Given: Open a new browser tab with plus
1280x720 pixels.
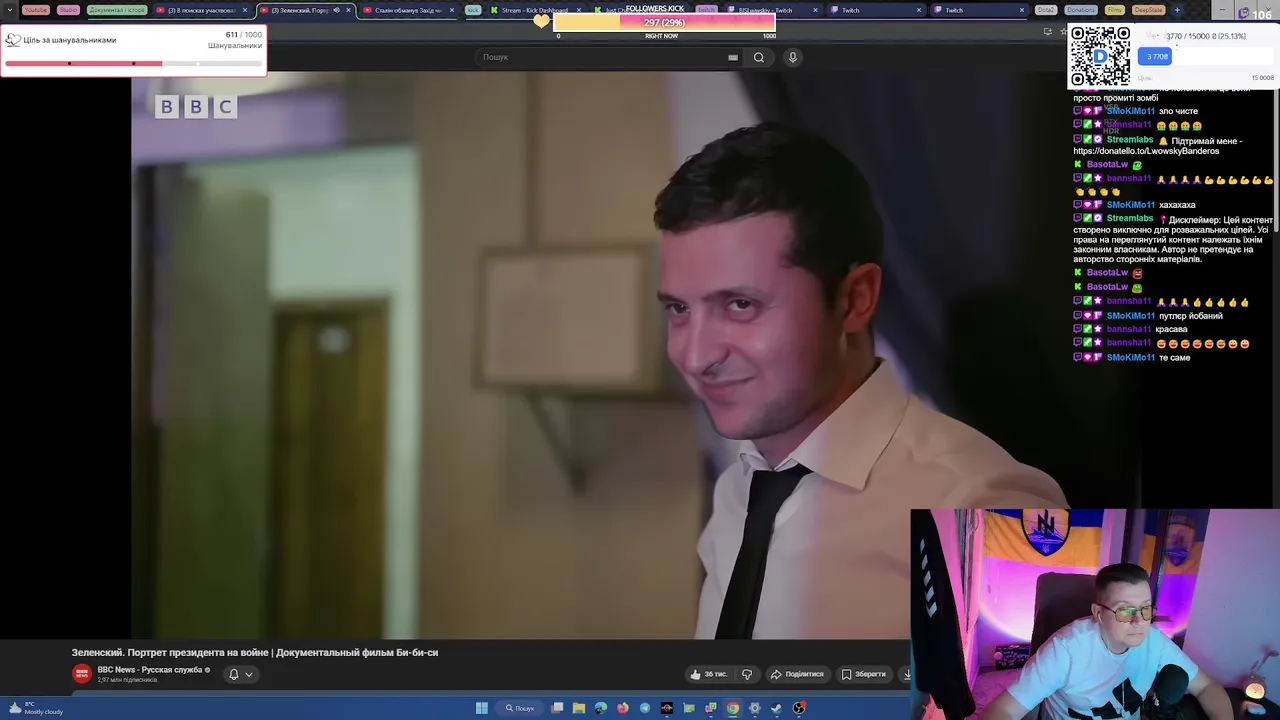Looking at the screenshot, I should [1177, 10].
